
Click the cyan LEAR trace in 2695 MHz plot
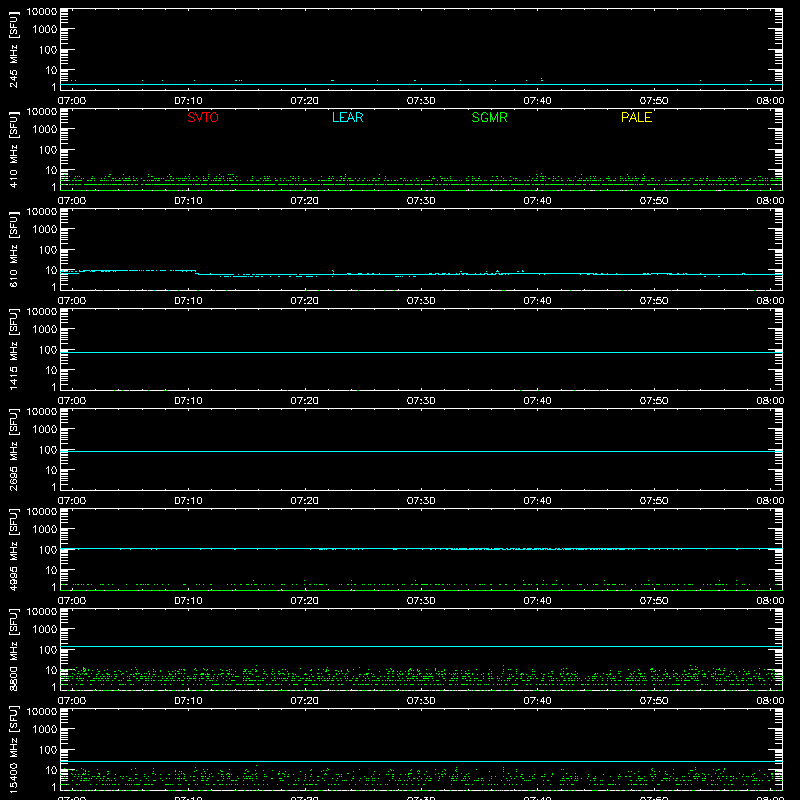(x=421, y=452)
